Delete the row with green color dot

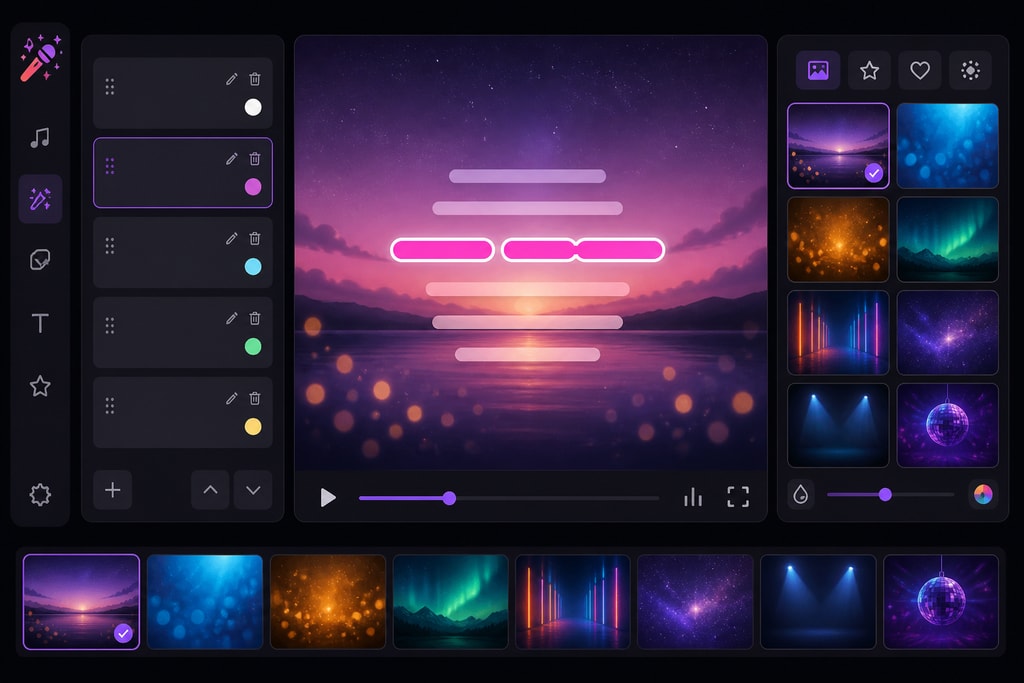pyautogui.click(x=255, y=318)
